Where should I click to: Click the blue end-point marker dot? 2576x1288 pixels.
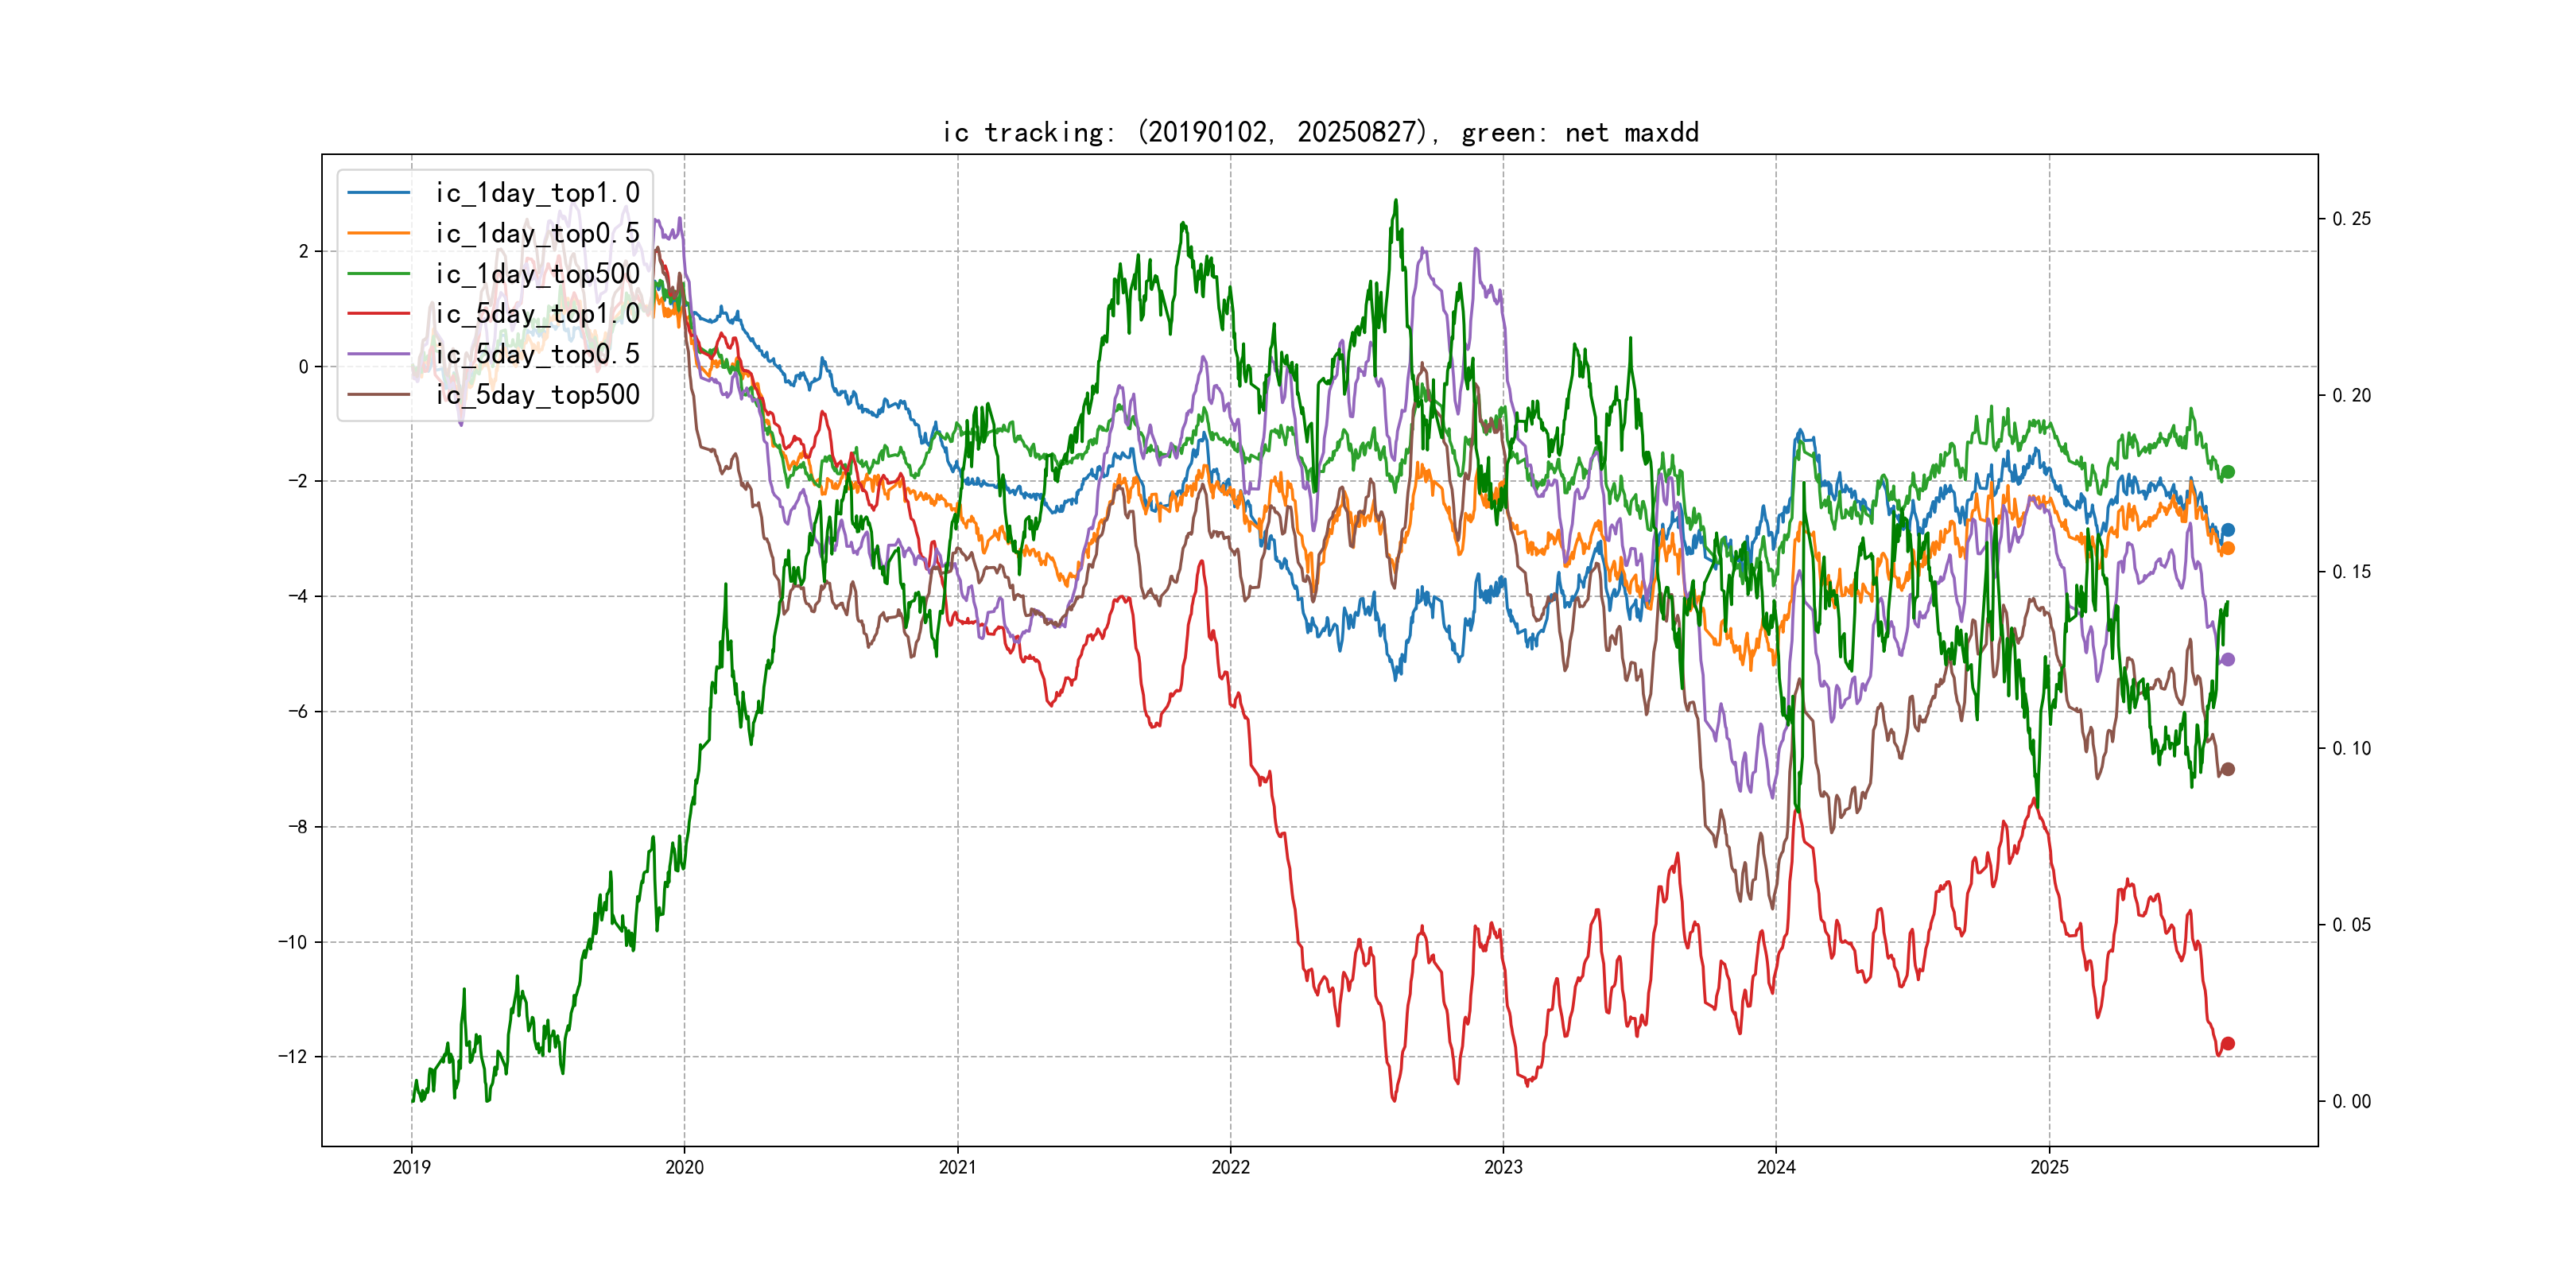click(2227, 530)
